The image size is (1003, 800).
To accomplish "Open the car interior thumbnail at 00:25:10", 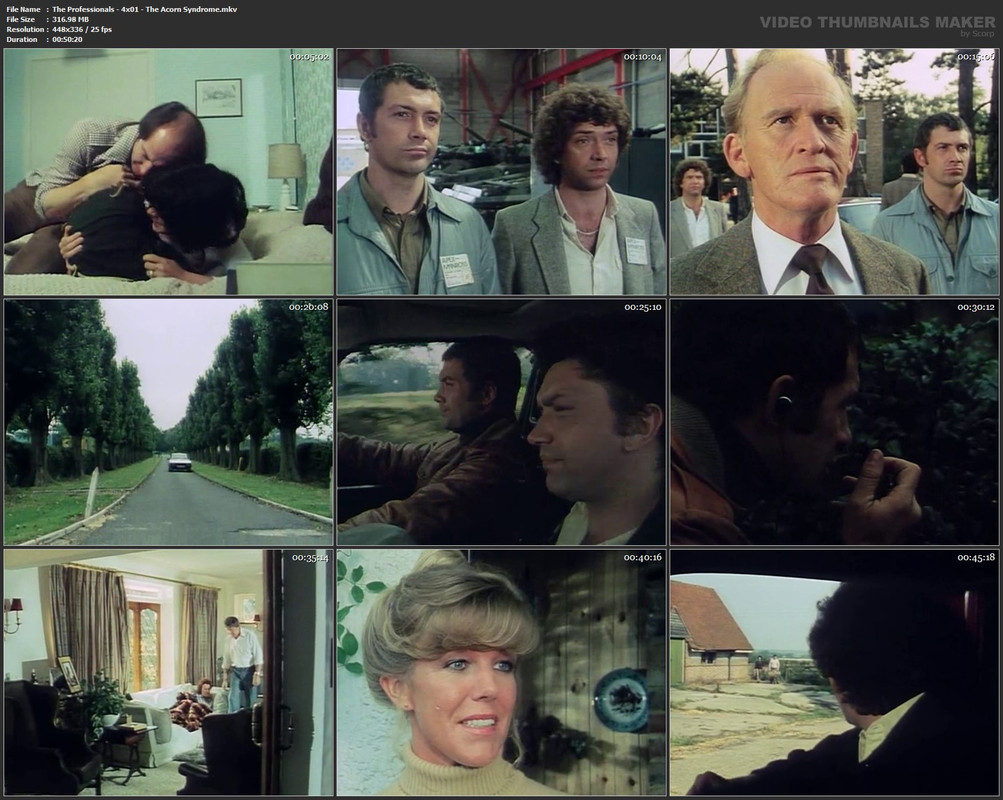I will click(502, 422).
